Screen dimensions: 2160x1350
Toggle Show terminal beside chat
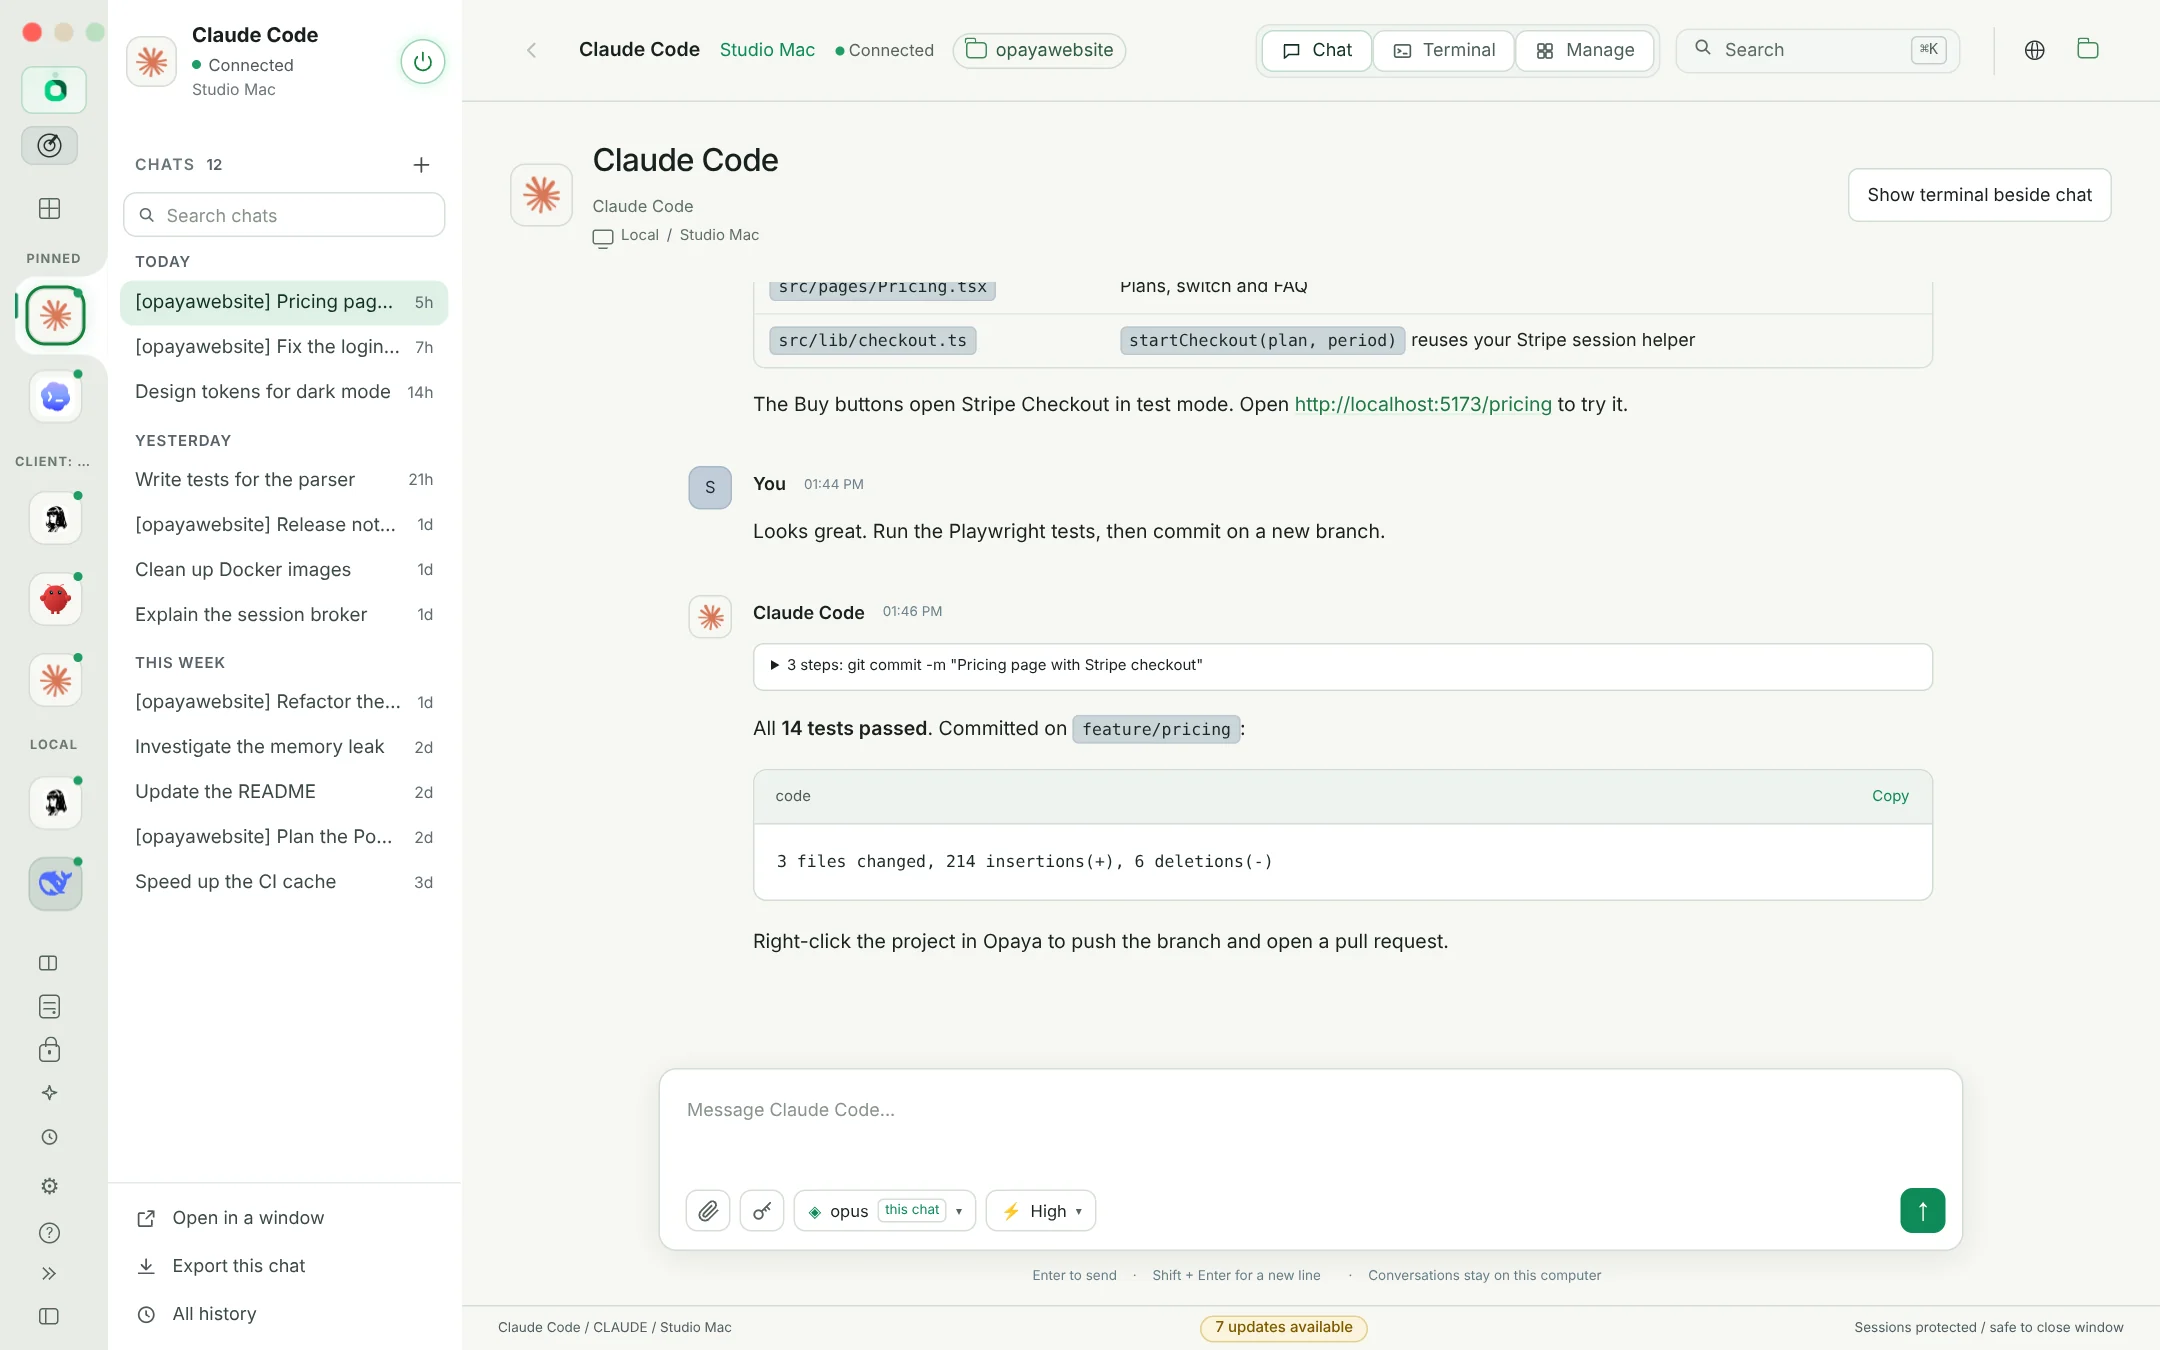(x=1979, y=195)
